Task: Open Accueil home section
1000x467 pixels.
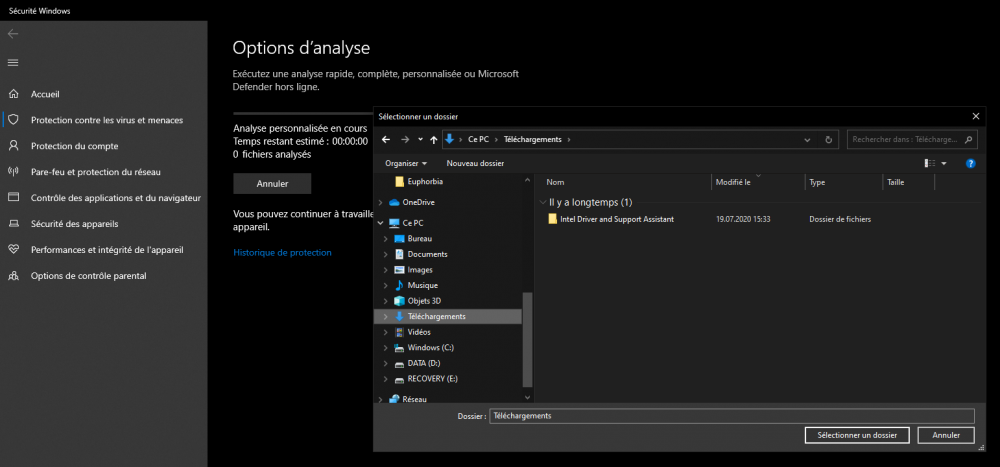Action: [x=45, y=94]
